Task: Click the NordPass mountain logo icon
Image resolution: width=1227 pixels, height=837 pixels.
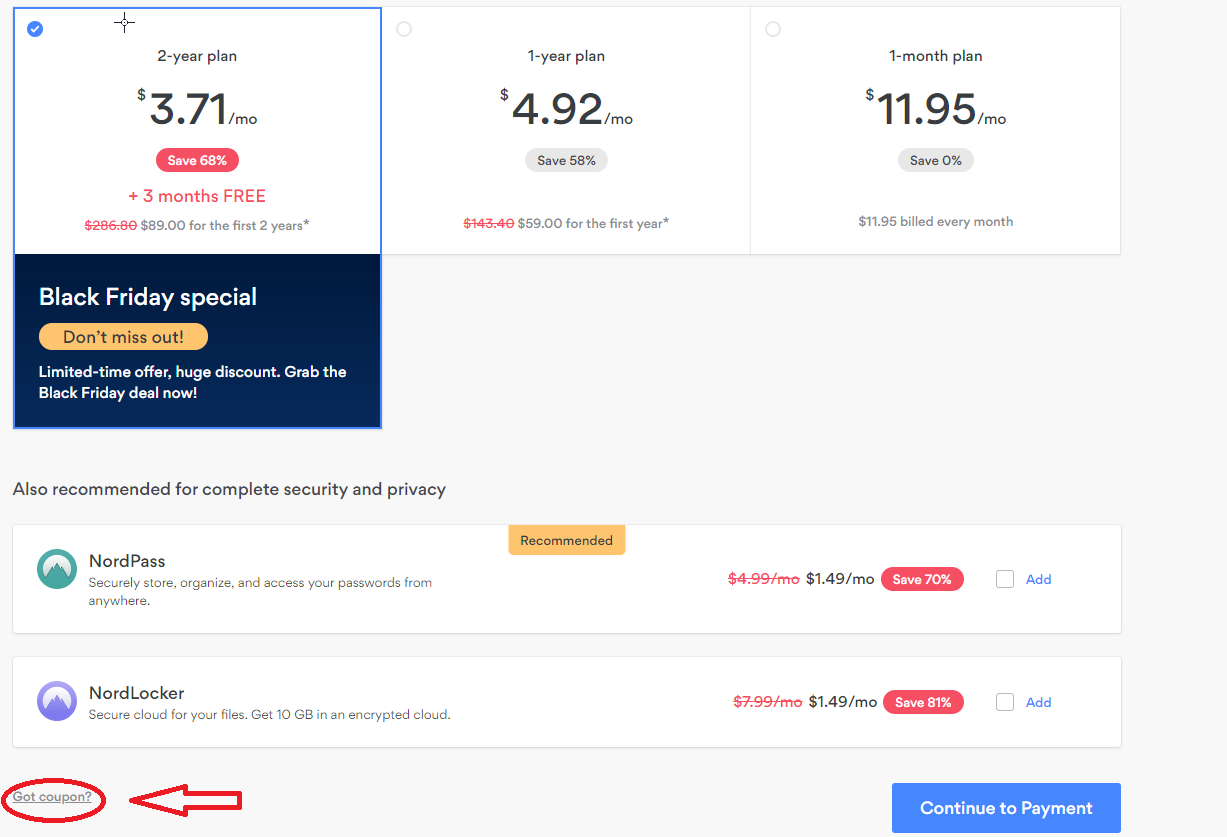Action: [57, 568]
